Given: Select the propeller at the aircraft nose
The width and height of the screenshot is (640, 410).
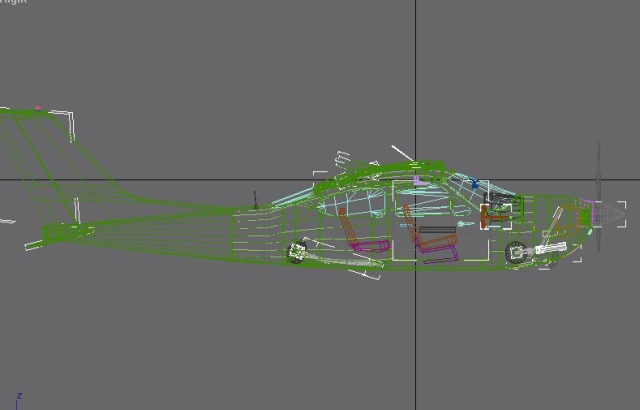Looking at the screenshot, I should click(x=599, y=197).
